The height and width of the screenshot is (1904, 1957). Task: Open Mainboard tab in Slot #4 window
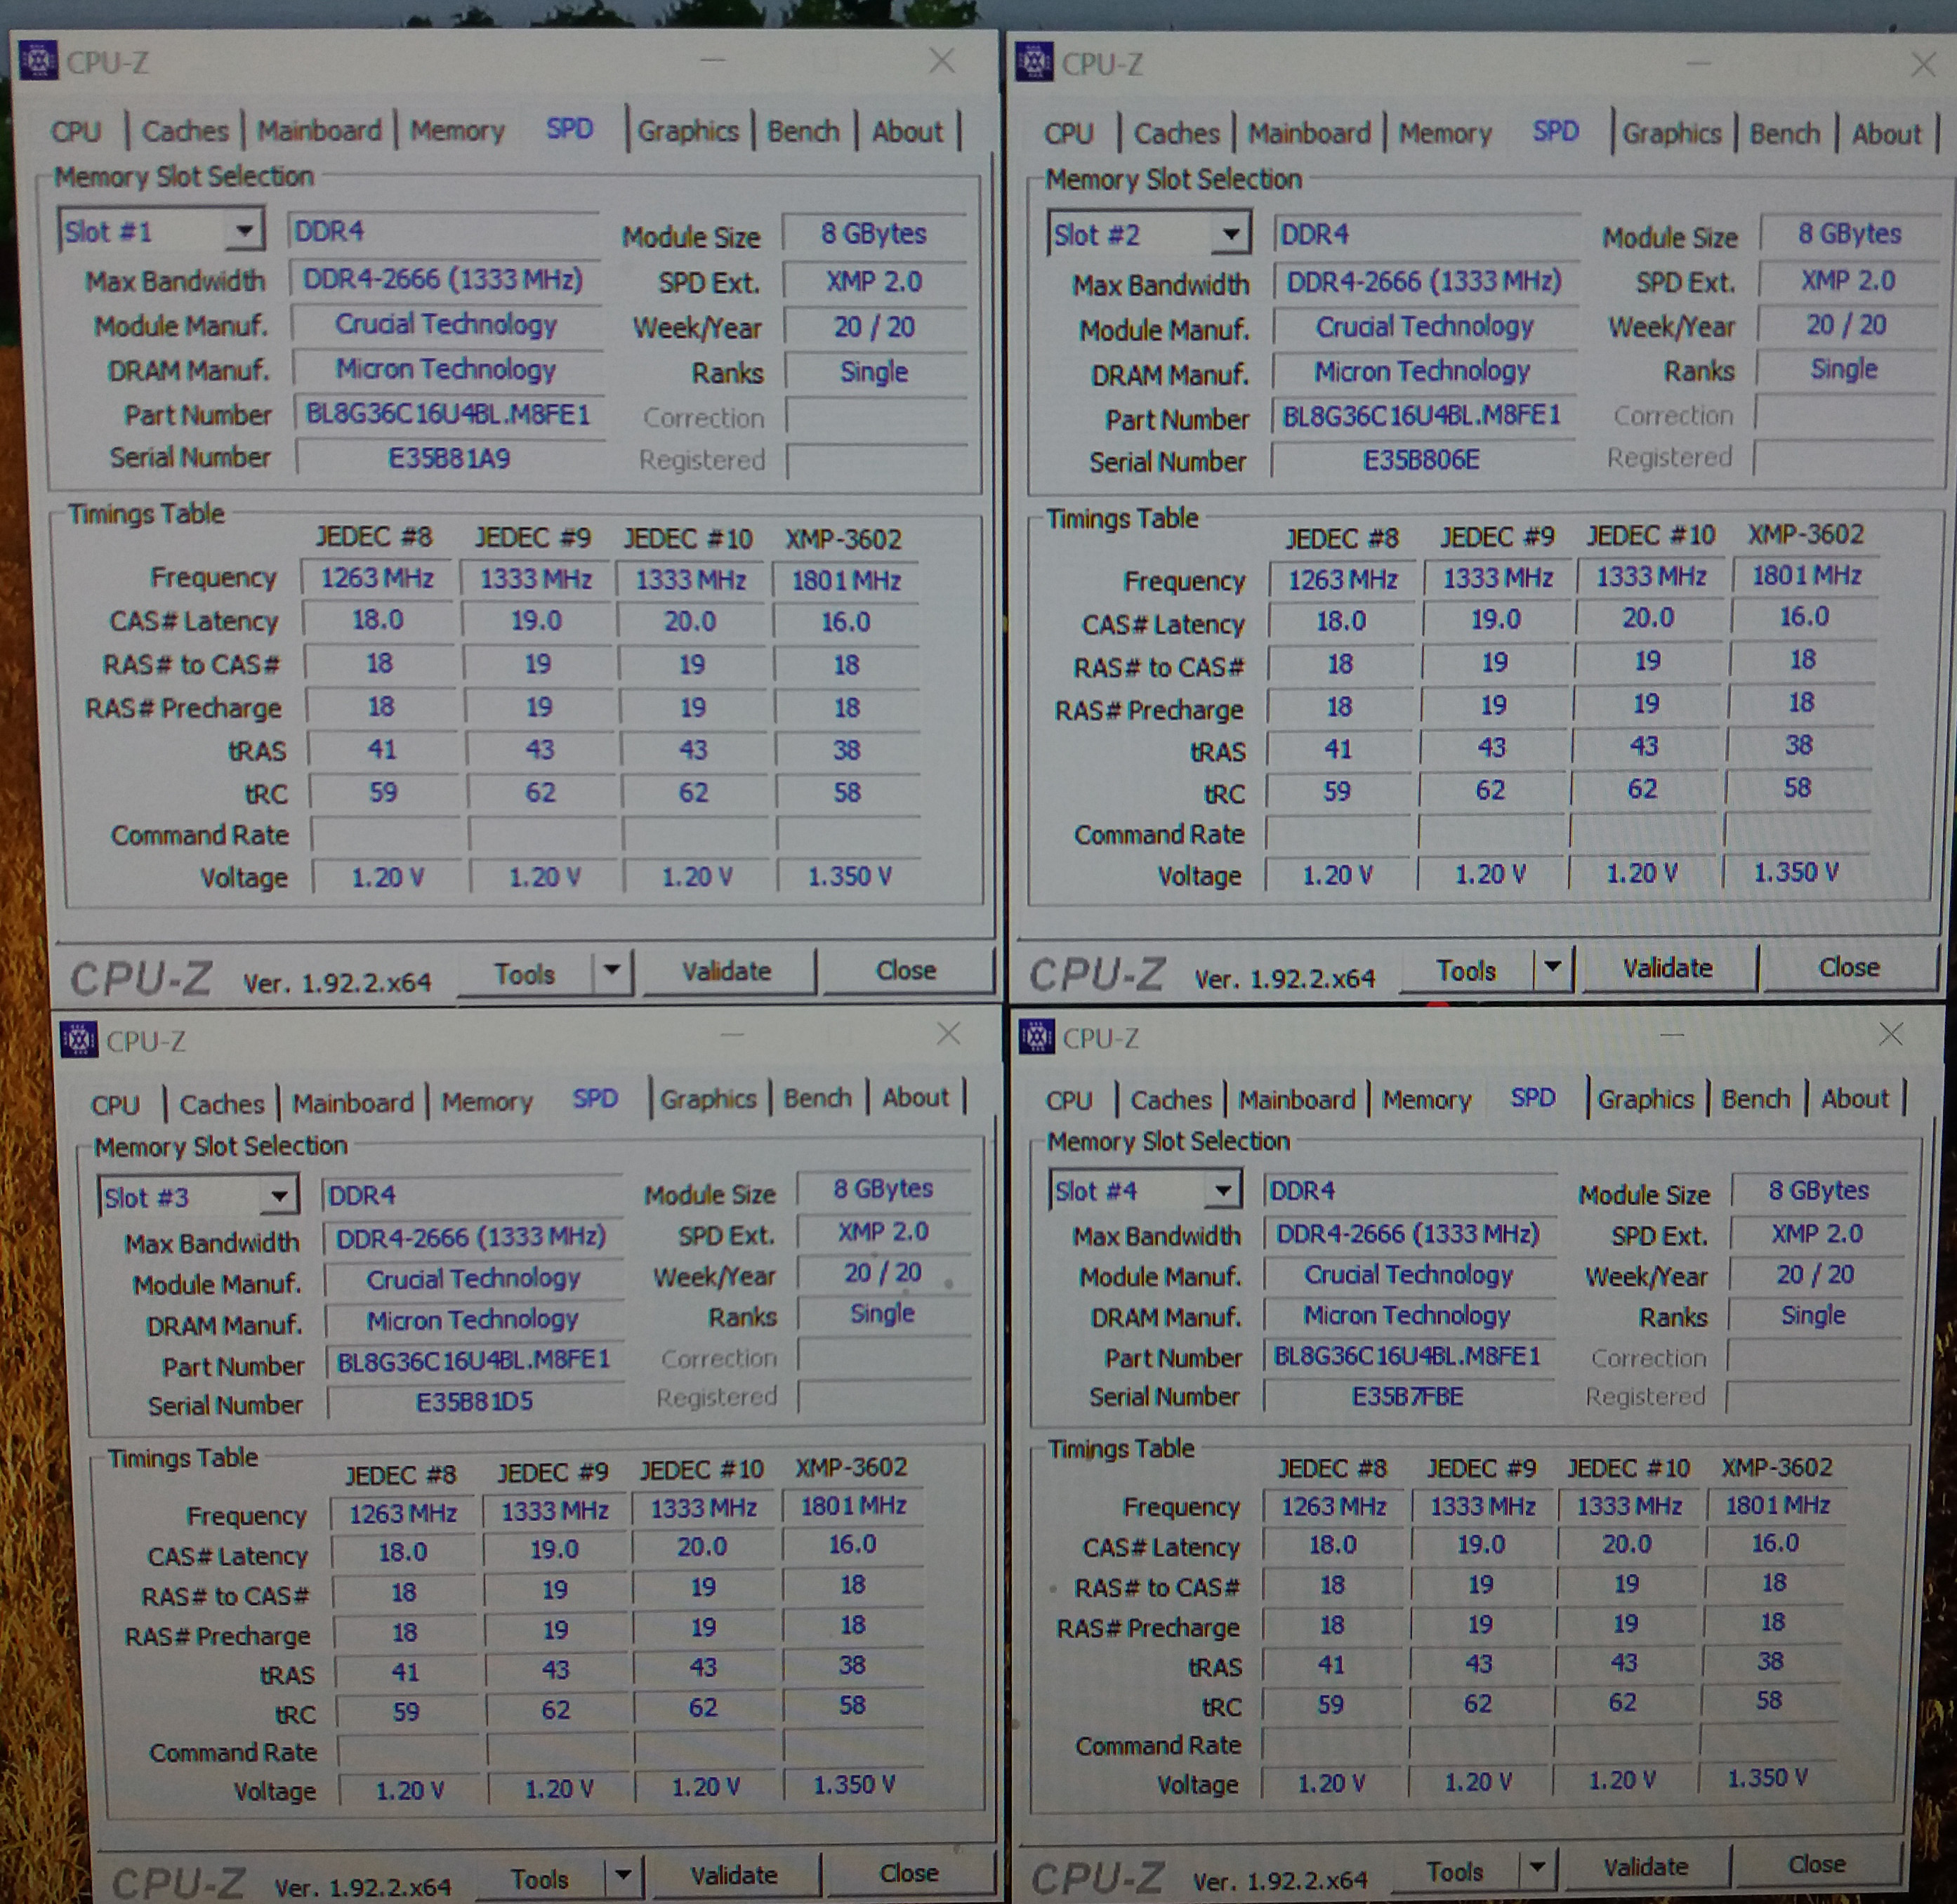pyautogui.click(x=1297, y=1100)
